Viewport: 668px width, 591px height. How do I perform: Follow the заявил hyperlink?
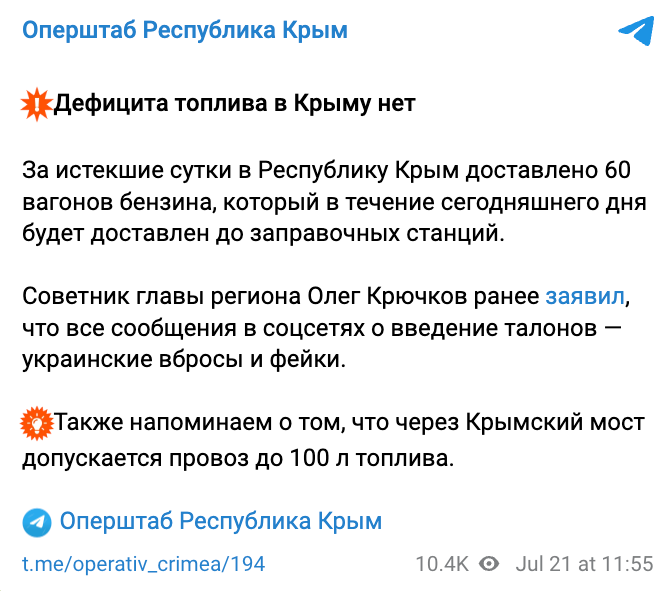tap(584, 296)
